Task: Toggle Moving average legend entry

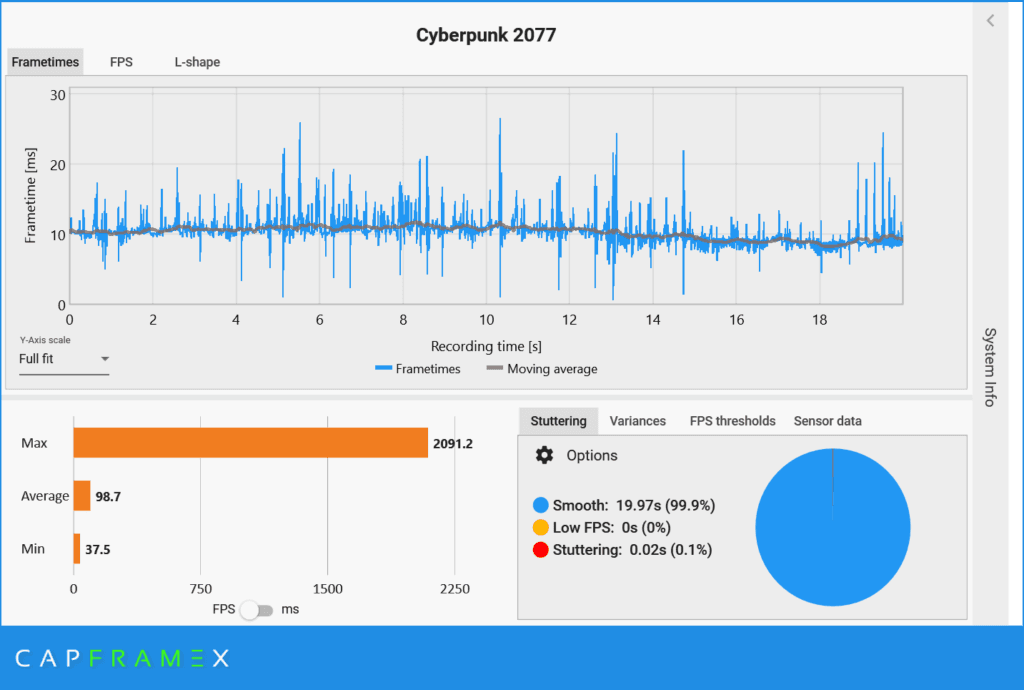Action: point(541,369)
